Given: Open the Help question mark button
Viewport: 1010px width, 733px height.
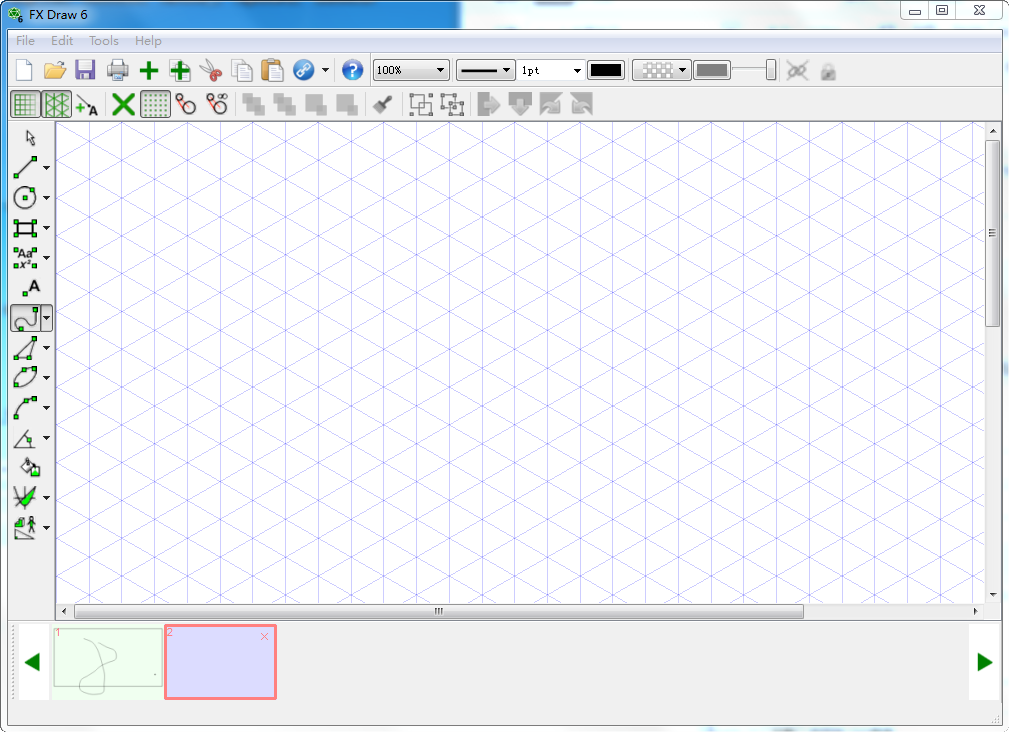Looking at the screenshot, I should click(x=352, y=70).
